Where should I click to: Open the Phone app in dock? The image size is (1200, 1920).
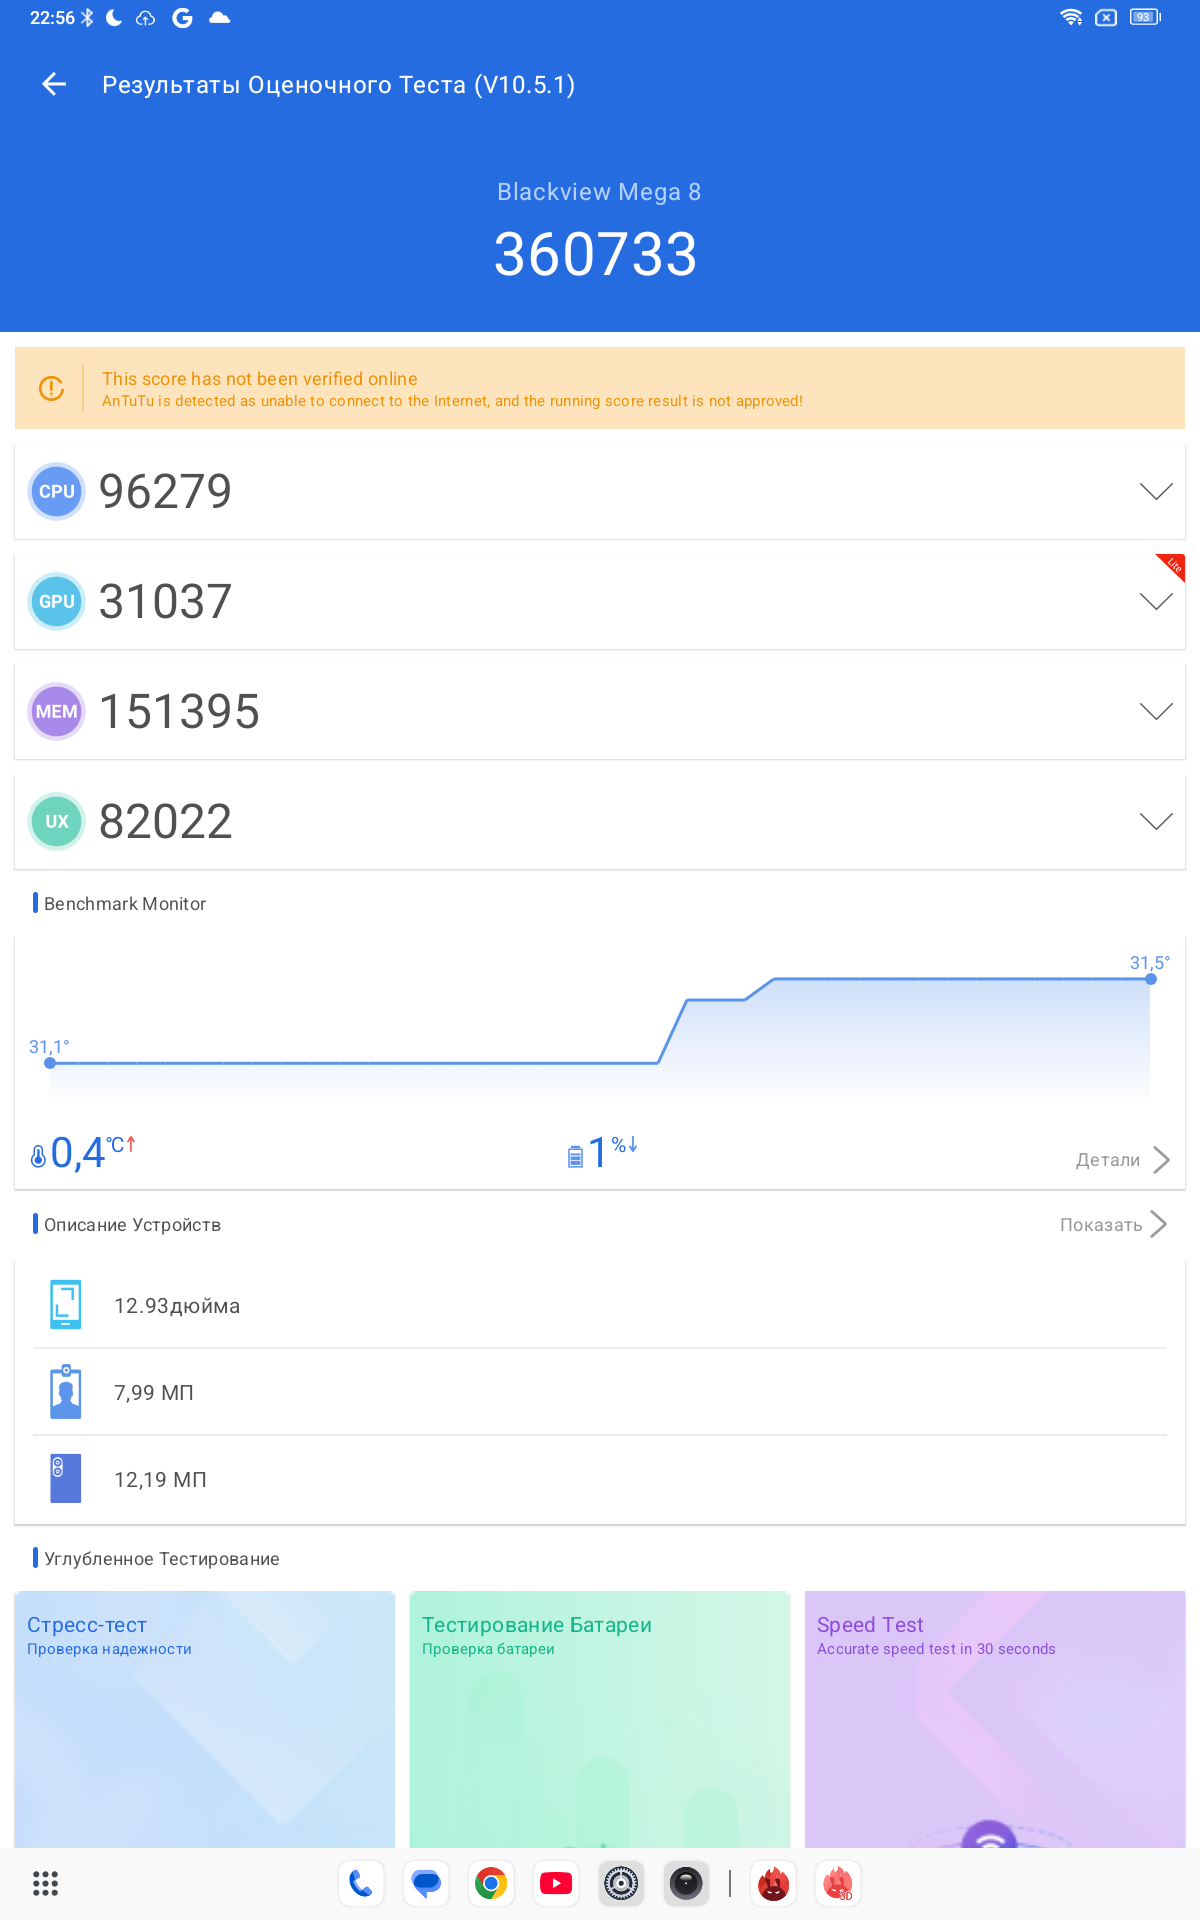point(361,1884)
